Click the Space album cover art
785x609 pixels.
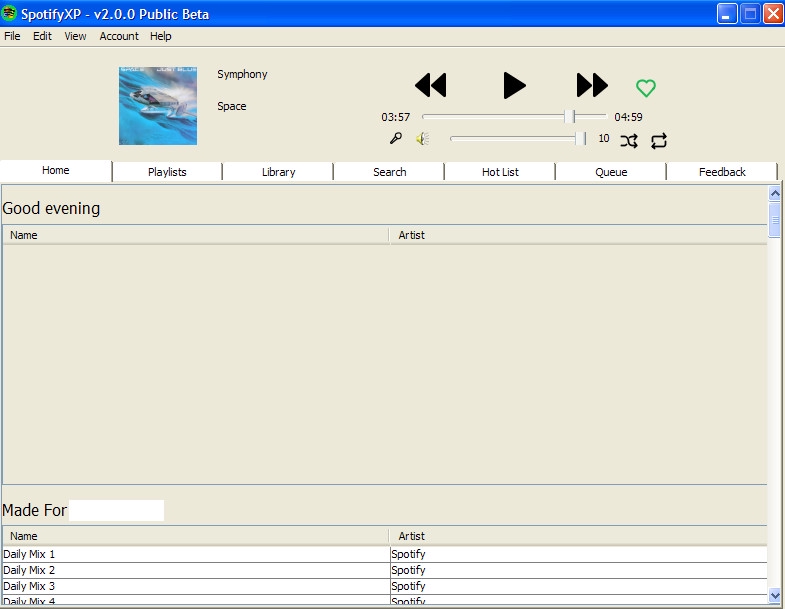[158, 106]
